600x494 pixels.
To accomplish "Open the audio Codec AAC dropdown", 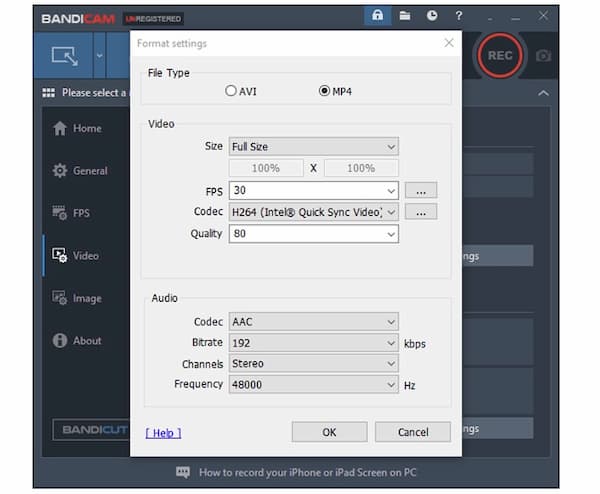I will click(x=313, y=322).
